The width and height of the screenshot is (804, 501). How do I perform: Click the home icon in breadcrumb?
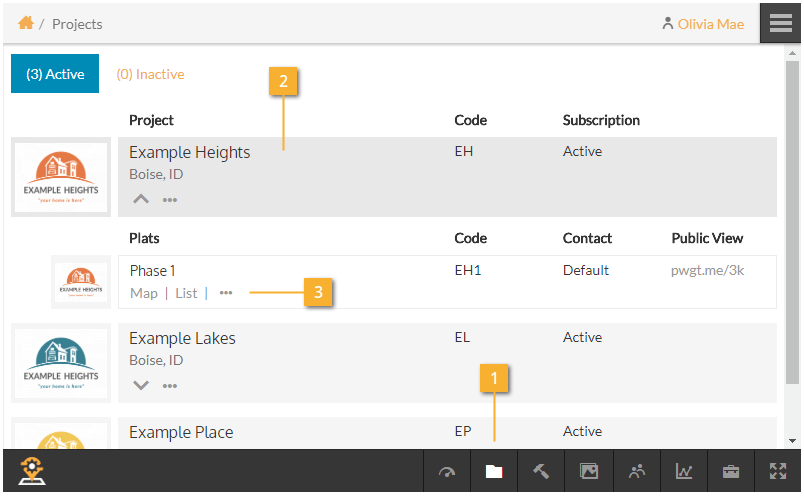[x=26, y=23]
